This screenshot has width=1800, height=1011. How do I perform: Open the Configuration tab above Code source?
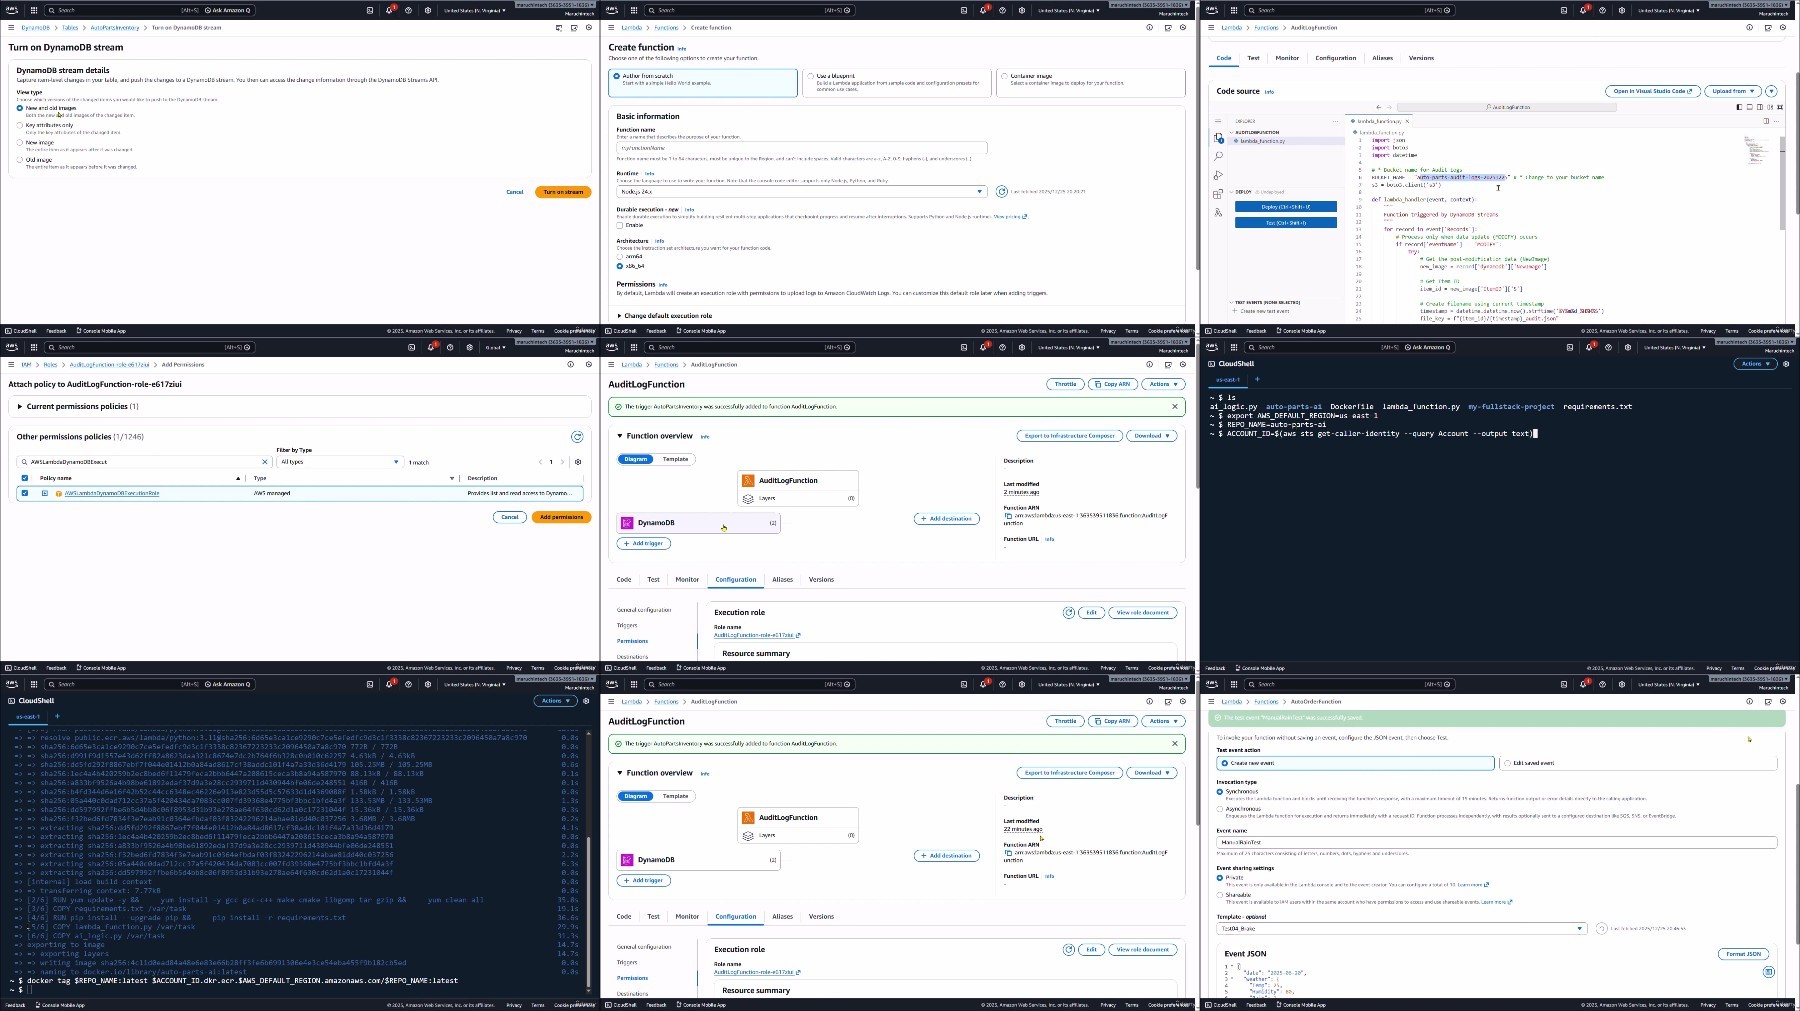point(1336,58)
